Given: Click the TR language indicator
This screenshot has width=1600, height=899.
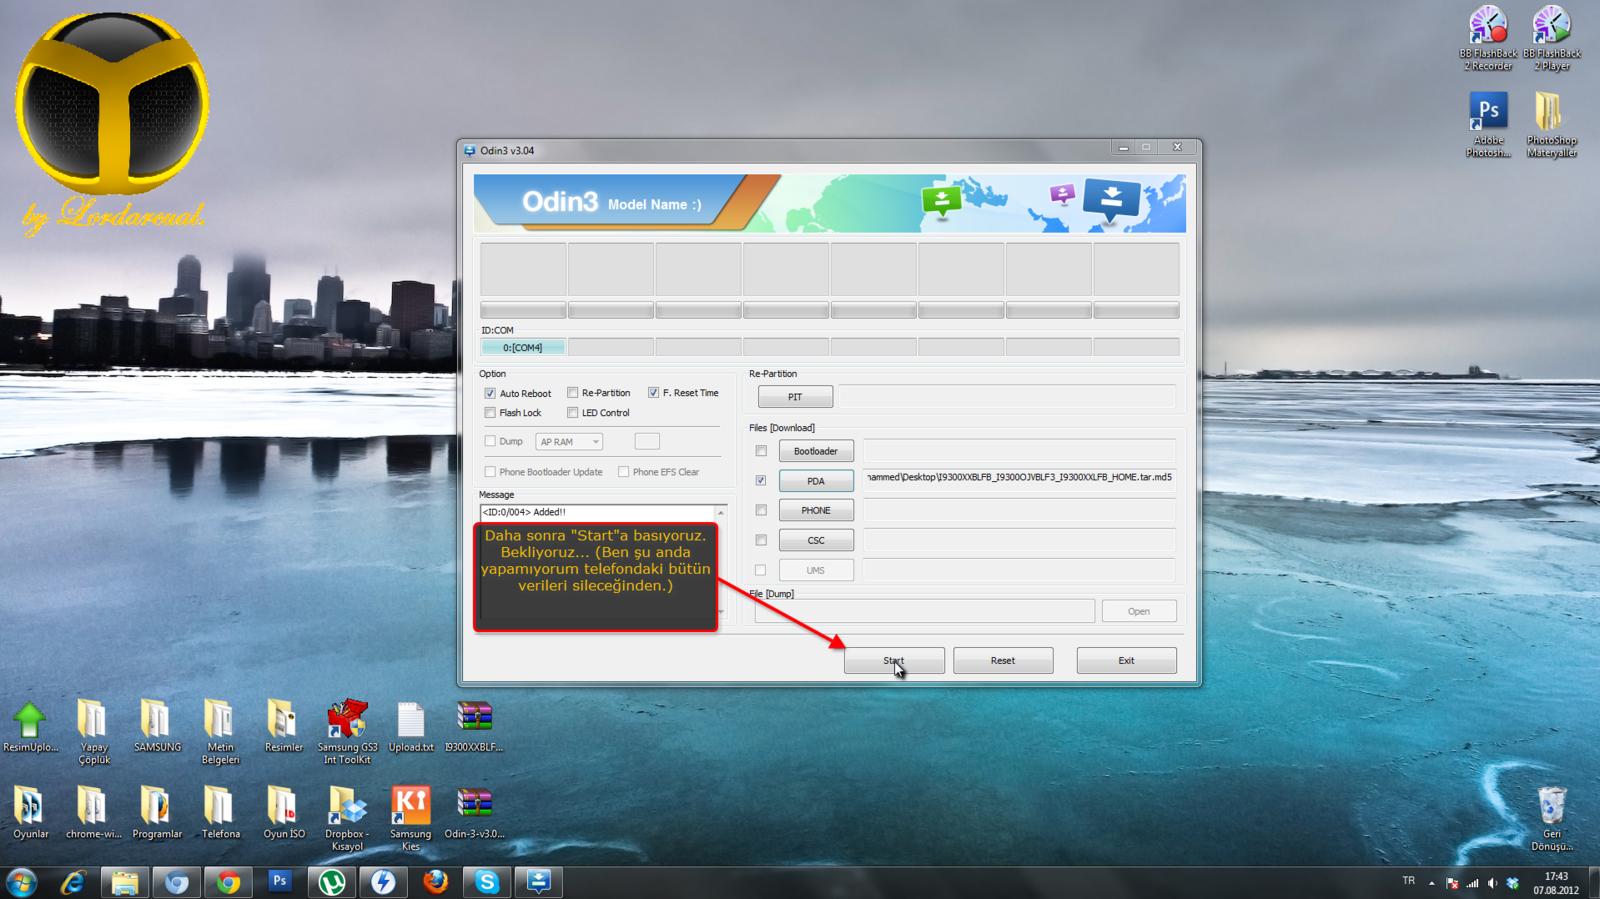Looking at the screenshot, I should 1408,881.
